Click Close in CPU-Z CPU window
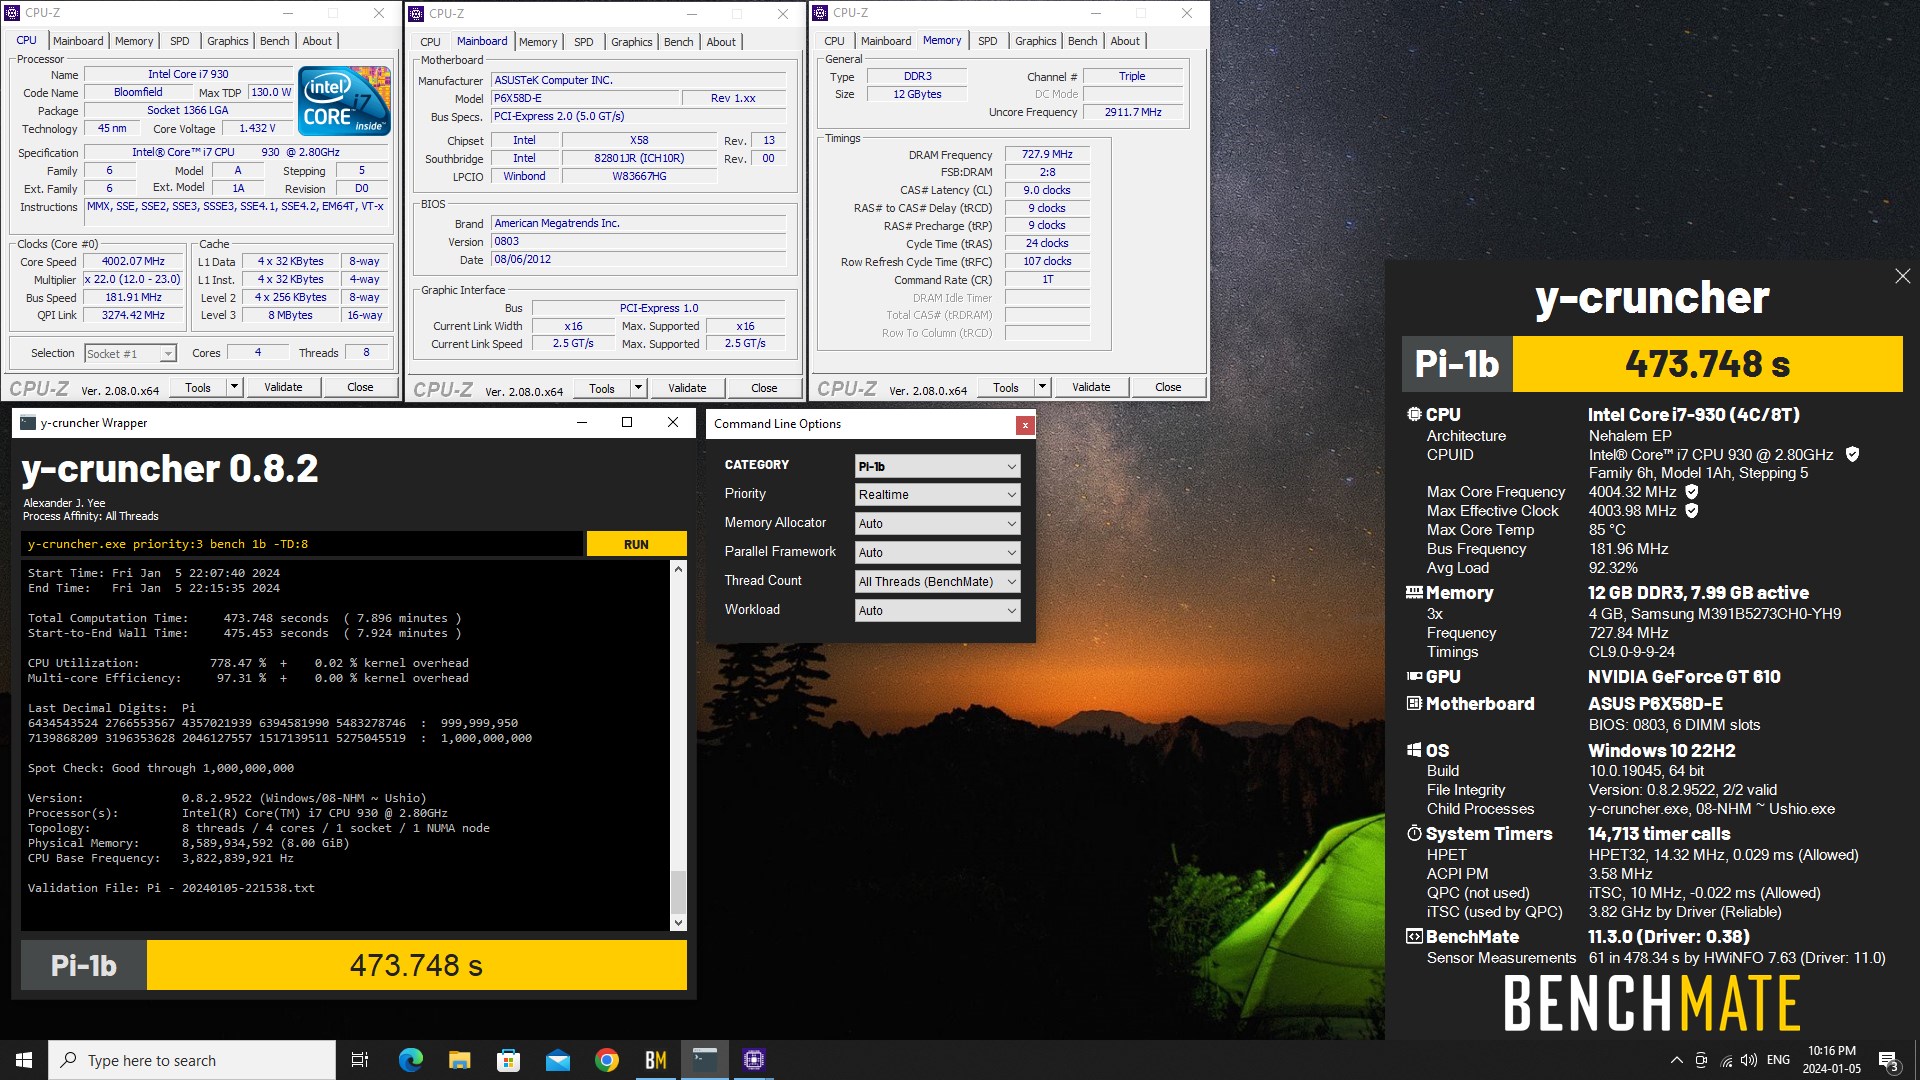The image size is (1920, 1080). (x=360, y=387)
